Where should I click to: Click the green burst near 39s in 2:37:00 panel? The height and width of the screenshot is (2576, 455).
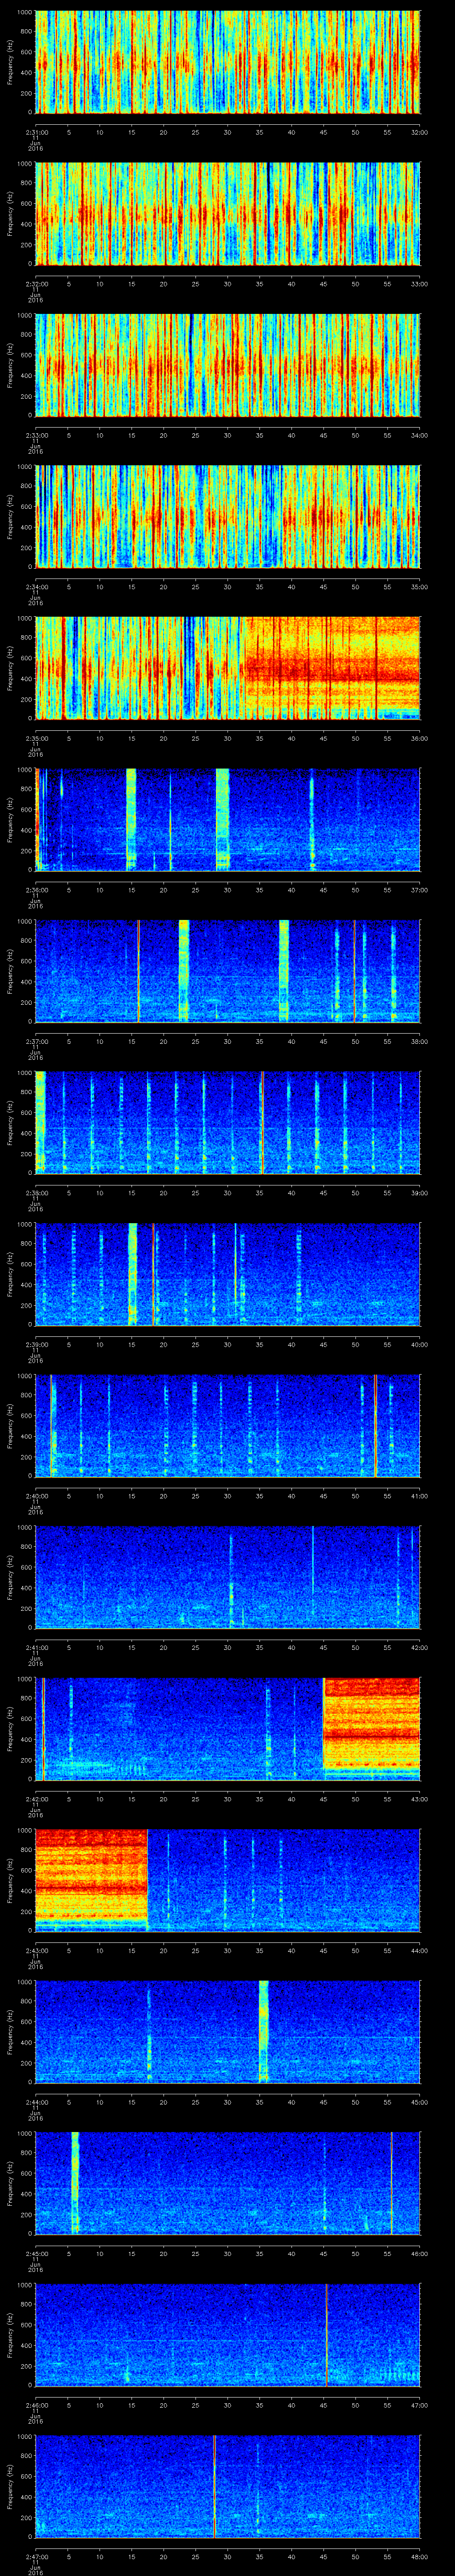tap(284, 970)
